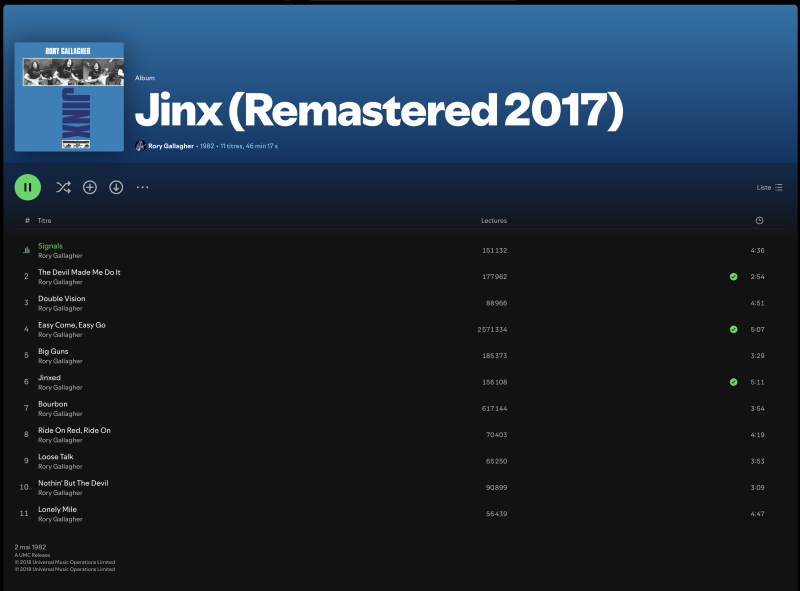Viewport: 800px width, 591px height.
Task: Click Rory Gallagher's small artist avatar
Action: click(140, 146)
